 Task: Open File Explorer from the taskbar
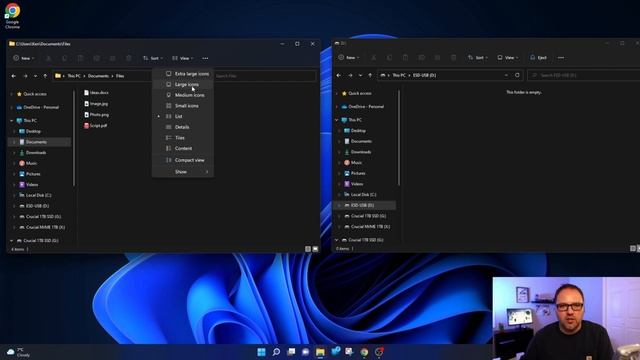coord(320,352)
